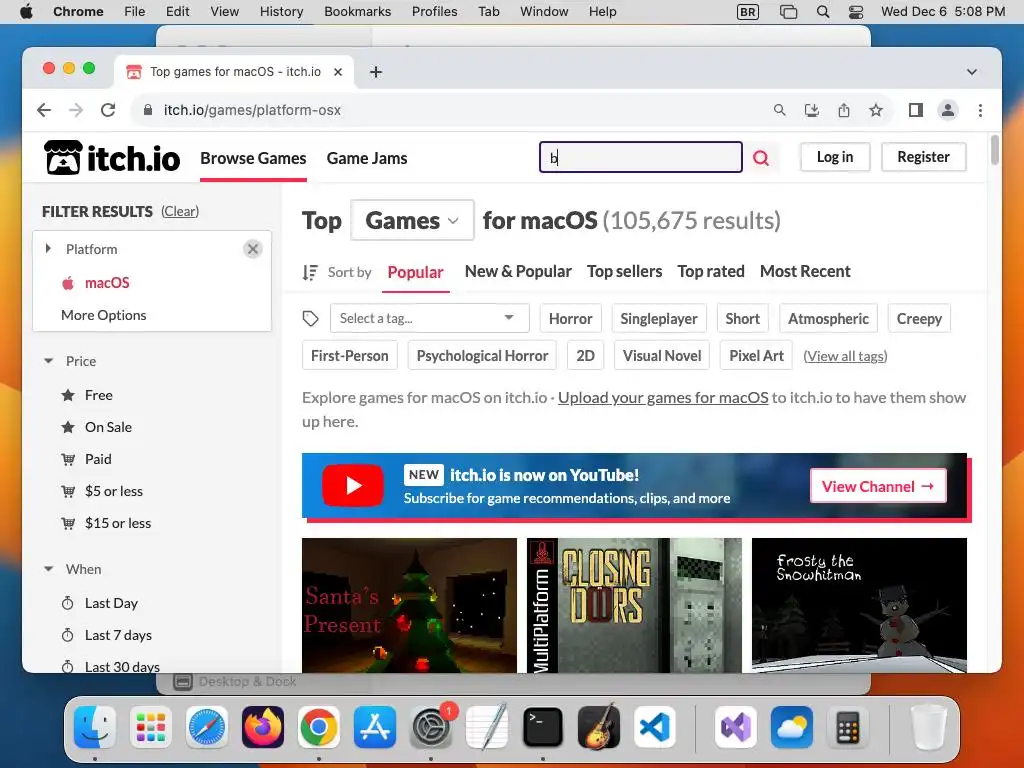1024x768 pixels.
Task: Toggle Chrome side panel icon
Action: pos(916,110)
